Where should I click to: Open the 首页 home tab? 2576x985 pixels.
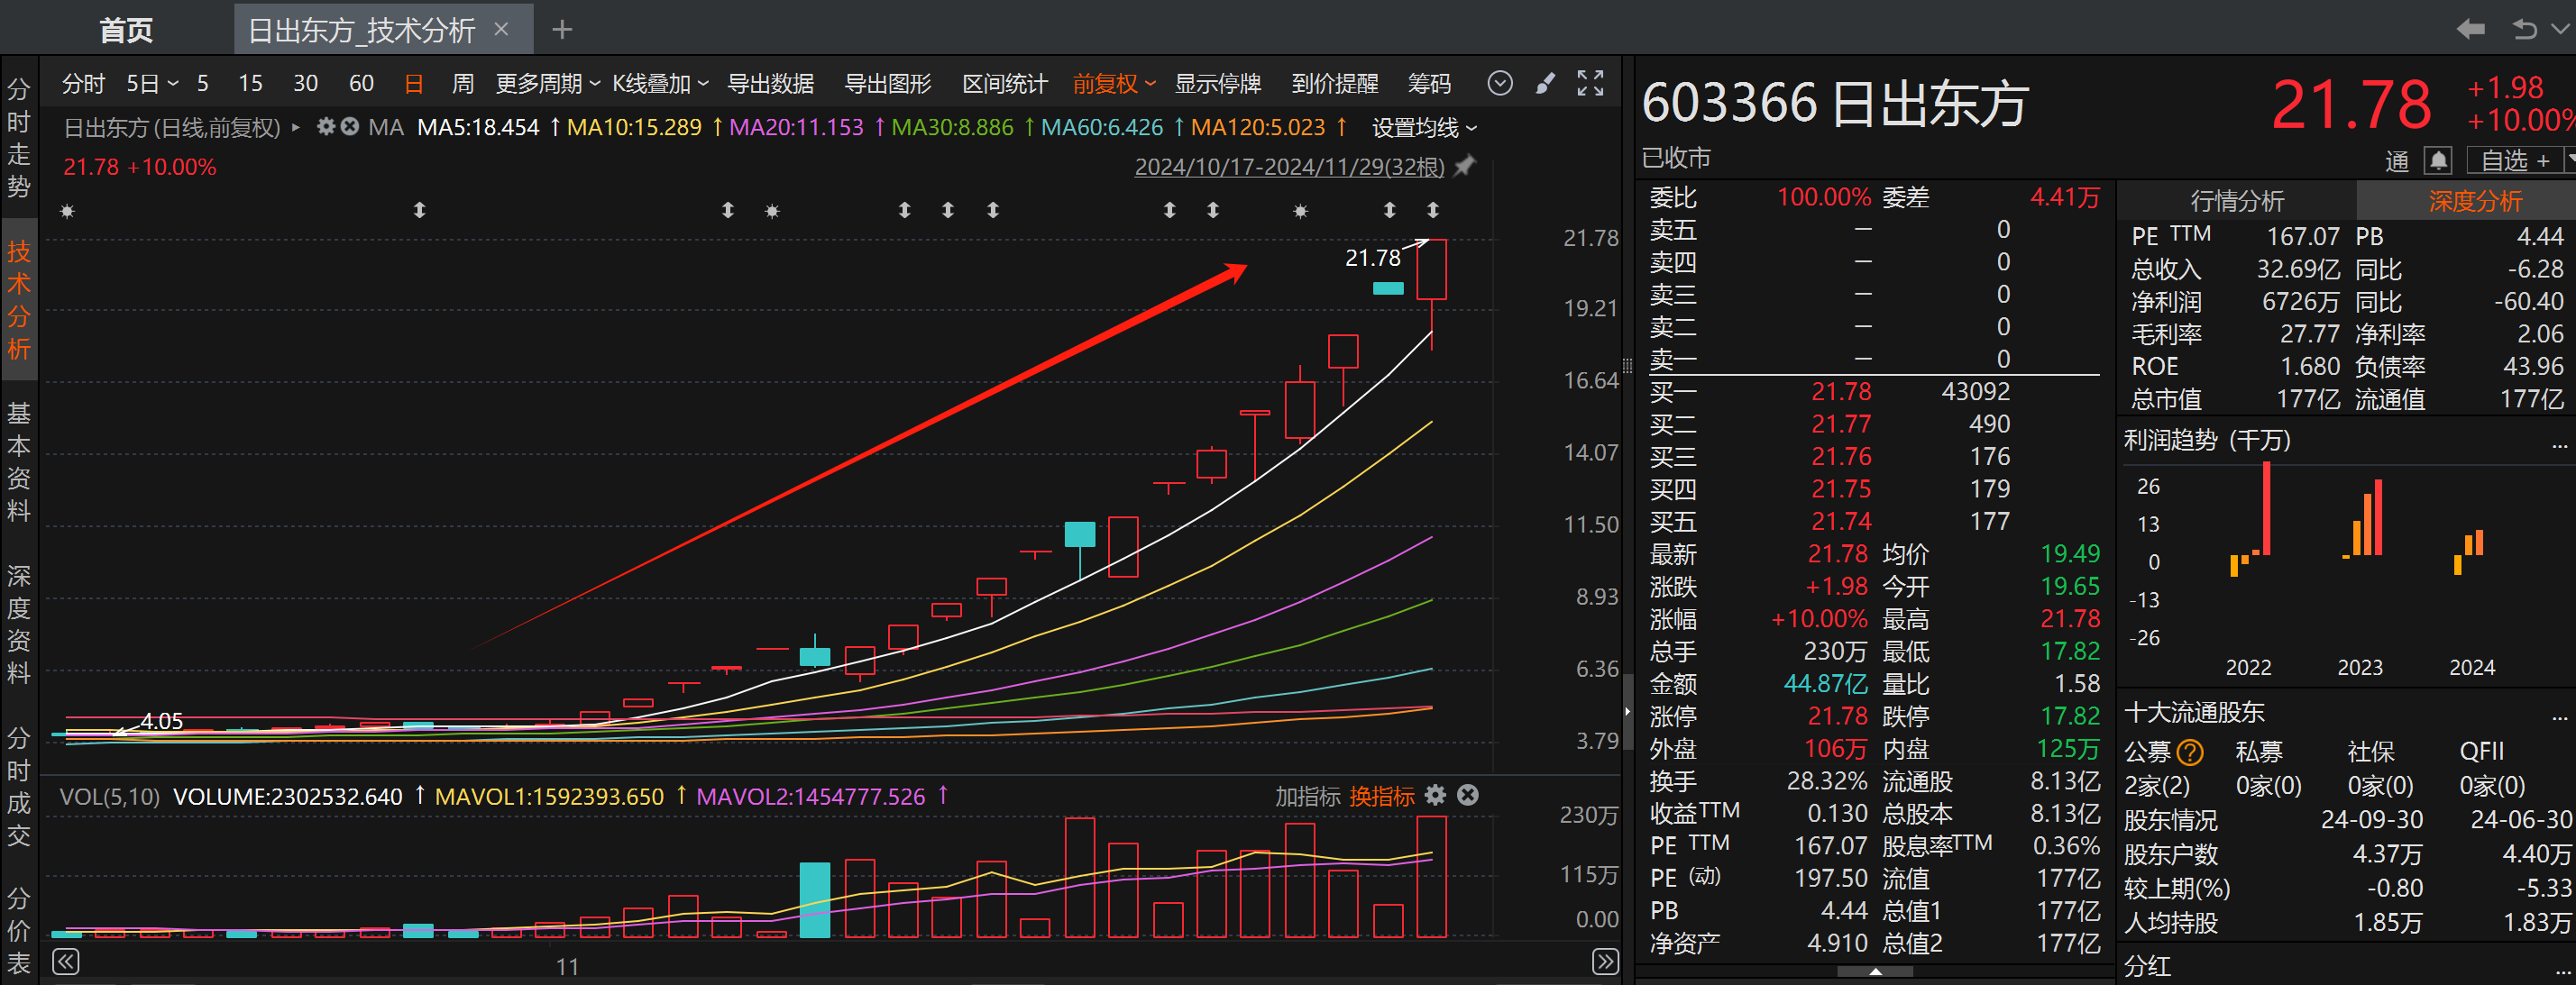[126, 30]
